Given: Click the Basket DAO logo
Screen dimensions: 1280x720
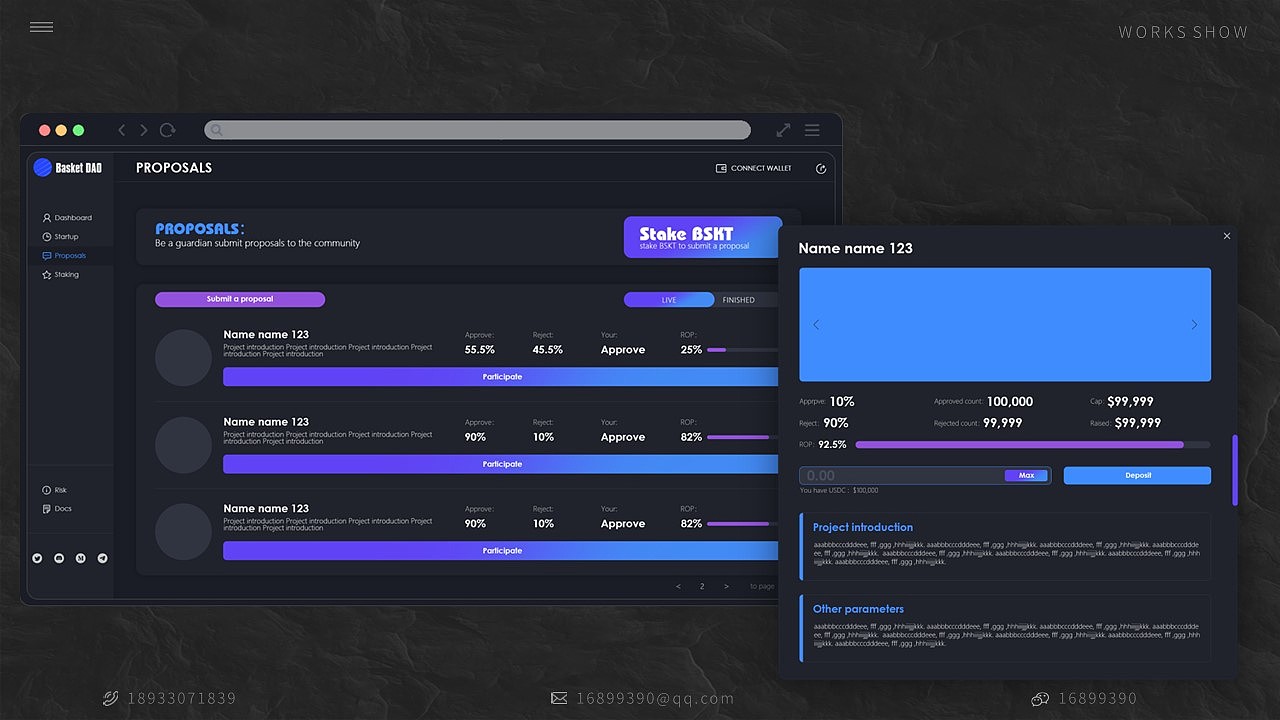Looking at the screenshot, I should [x=68, y=168].
